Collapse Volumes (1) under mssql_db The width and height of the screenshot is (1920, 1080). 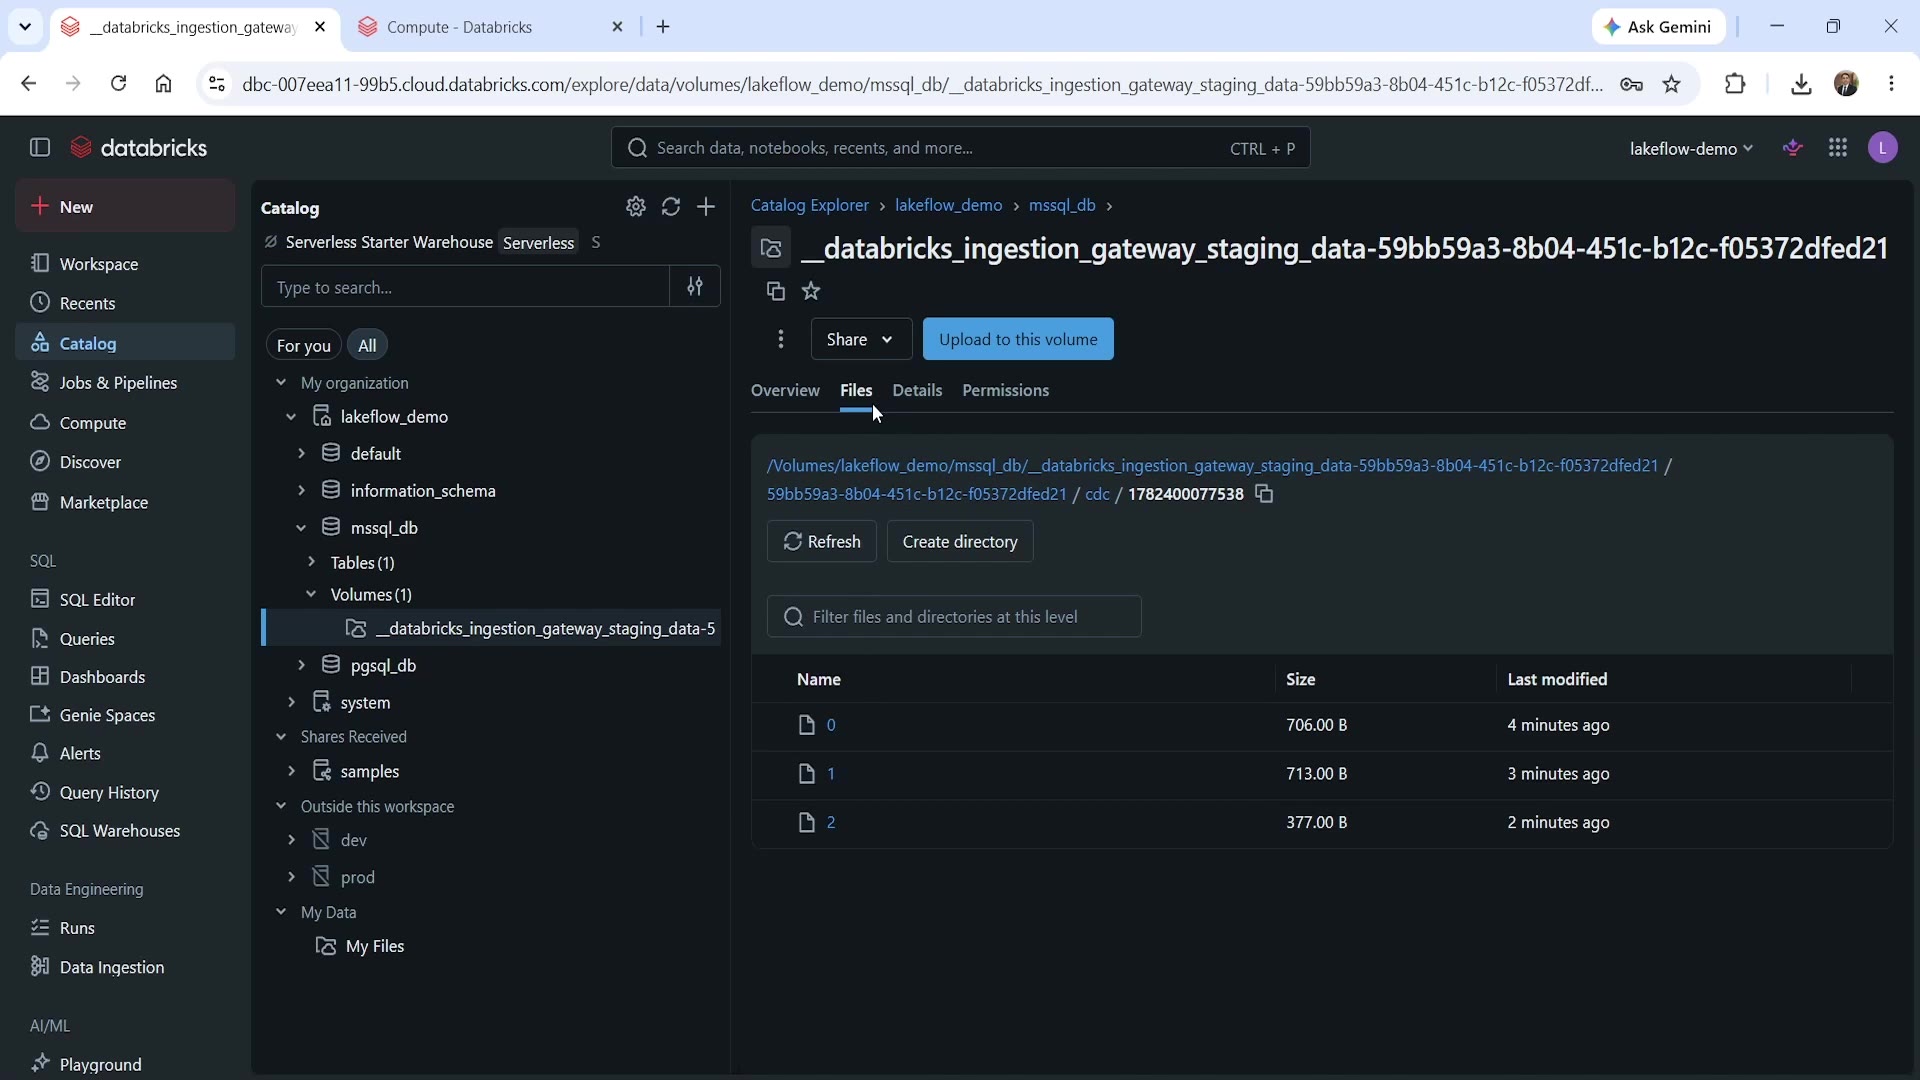coord(311,595)
